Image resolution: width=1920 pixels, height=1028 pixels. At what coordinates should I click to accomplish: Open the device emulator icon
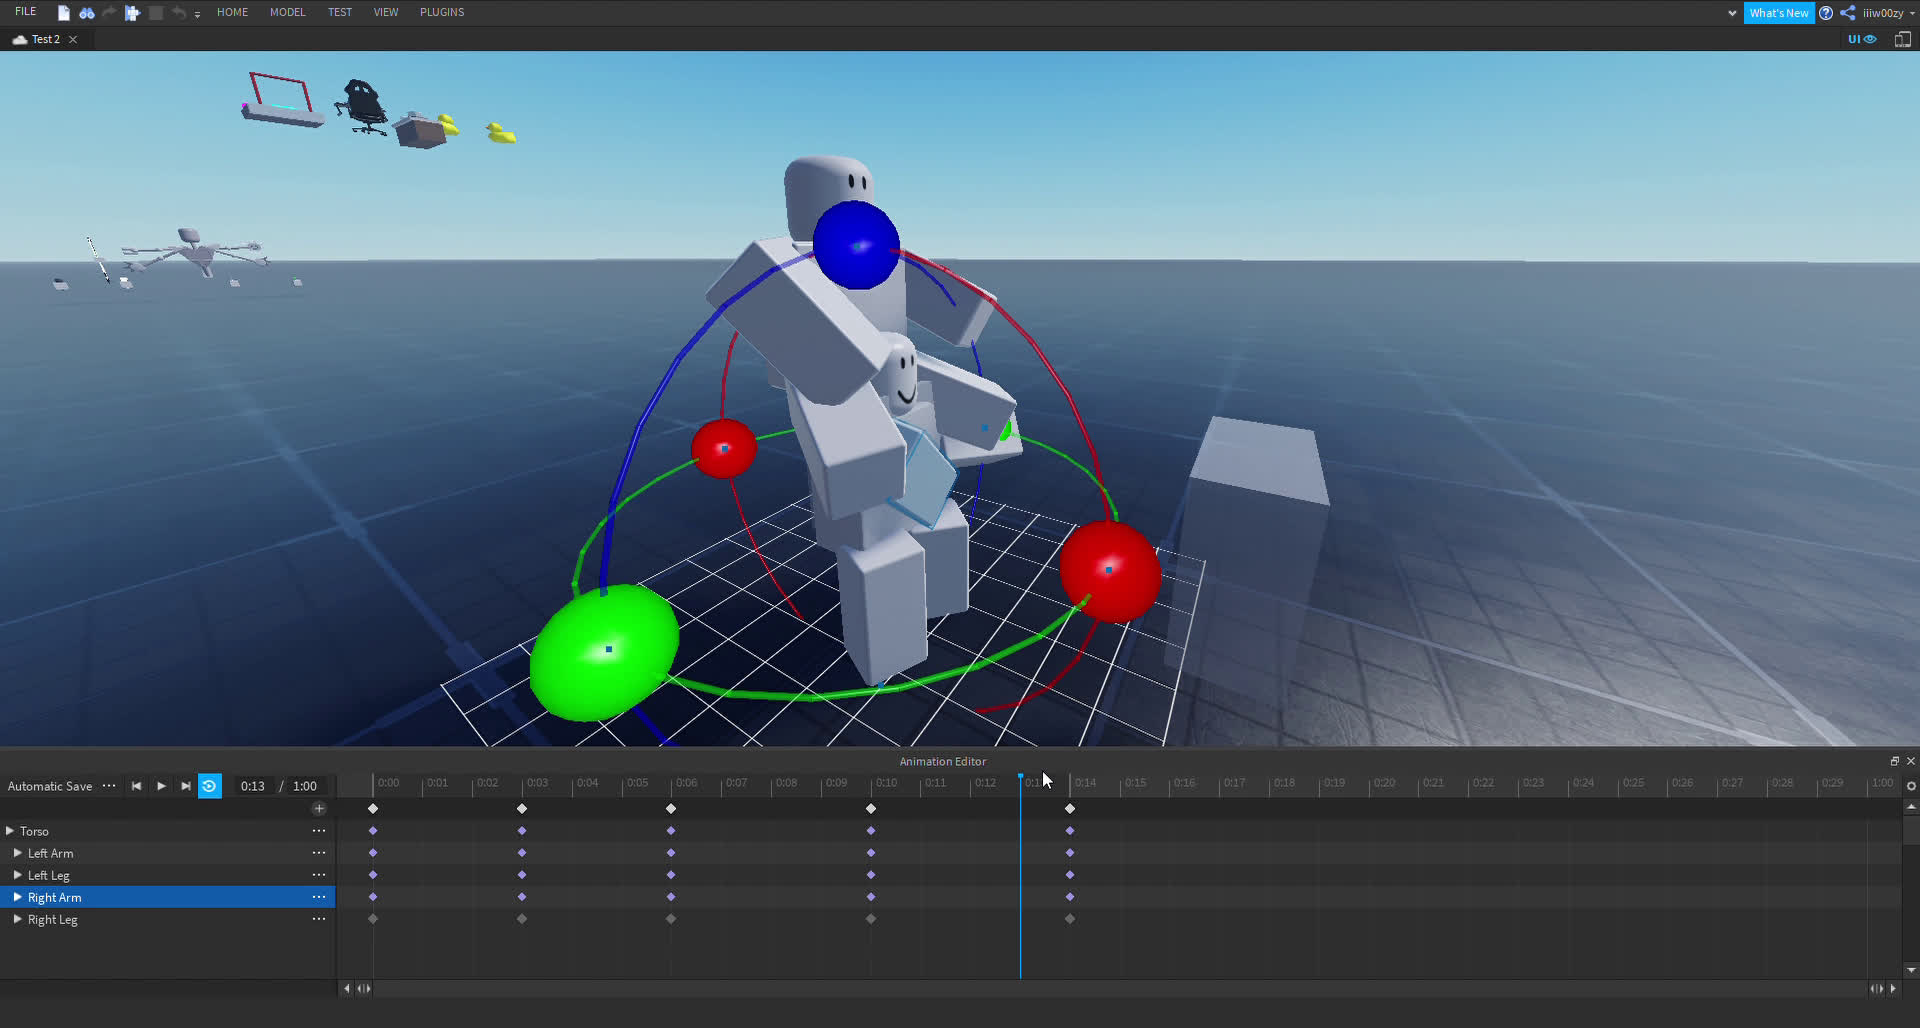pyautogui.click(x=1902, y=39)
